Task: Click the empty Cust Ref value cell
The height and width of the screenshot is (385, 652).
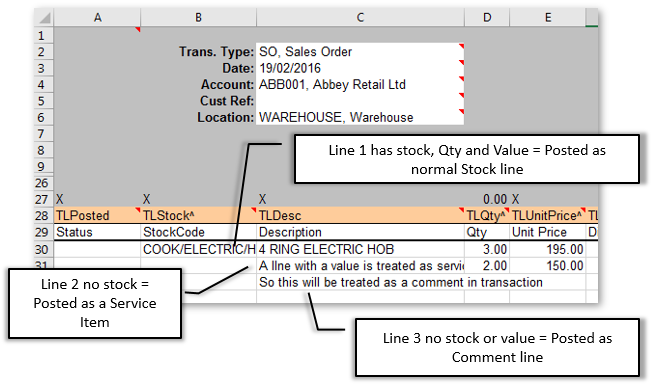Action: point(360,101)
